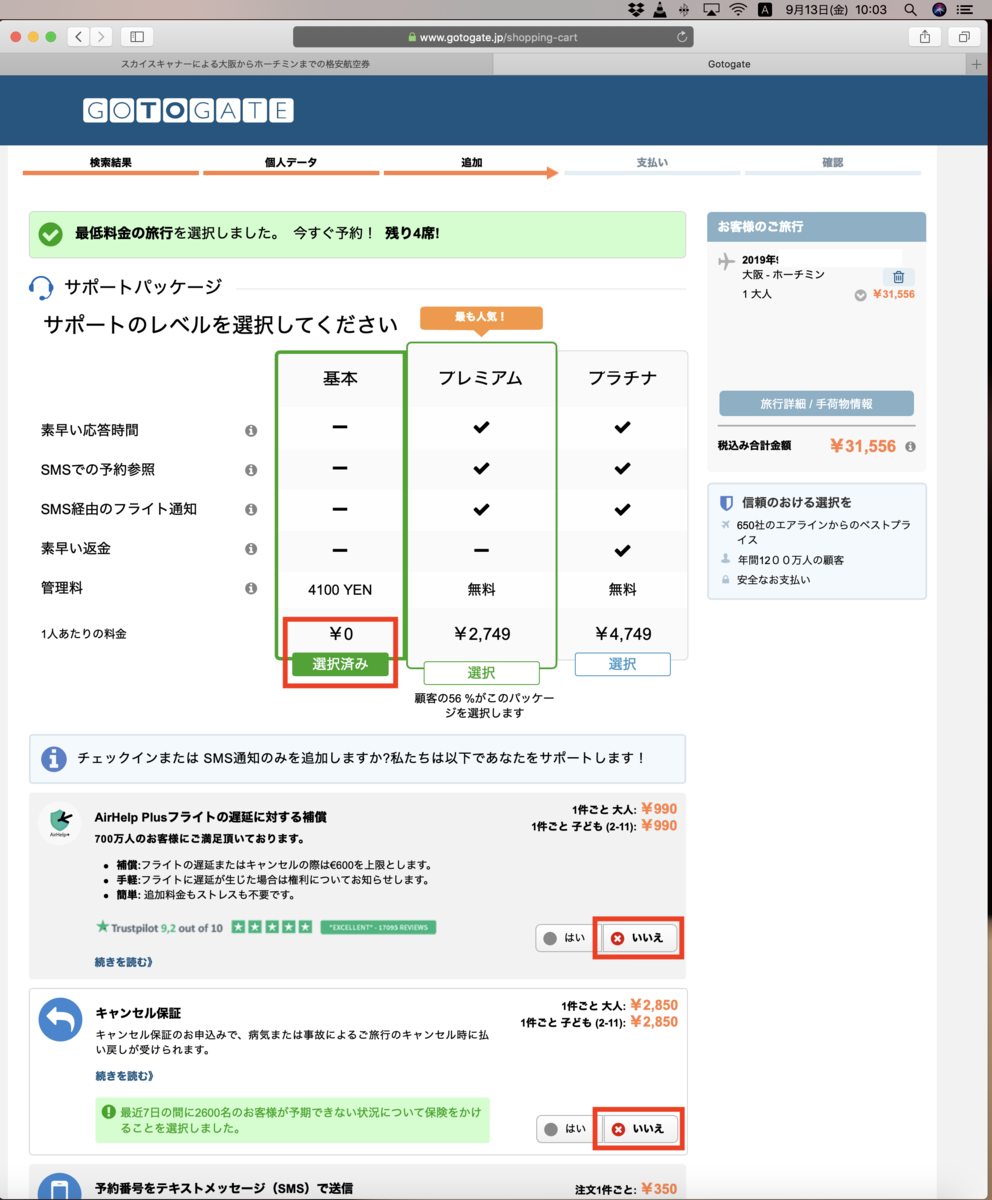The width and height of the screenshot is (992, 1200).
Task: Select はい for AirHelp Plus
Action: pos(566,938)
